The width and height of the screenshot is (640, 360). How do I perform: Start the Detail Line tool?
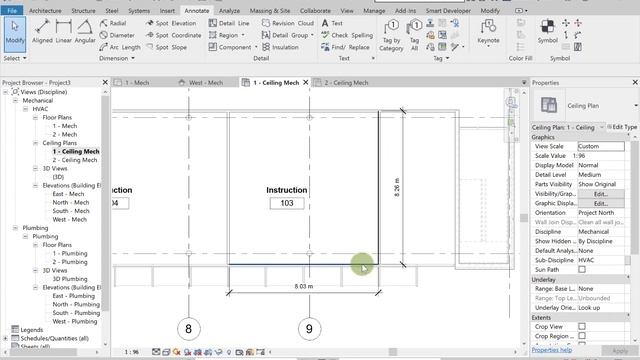[229, 23]
